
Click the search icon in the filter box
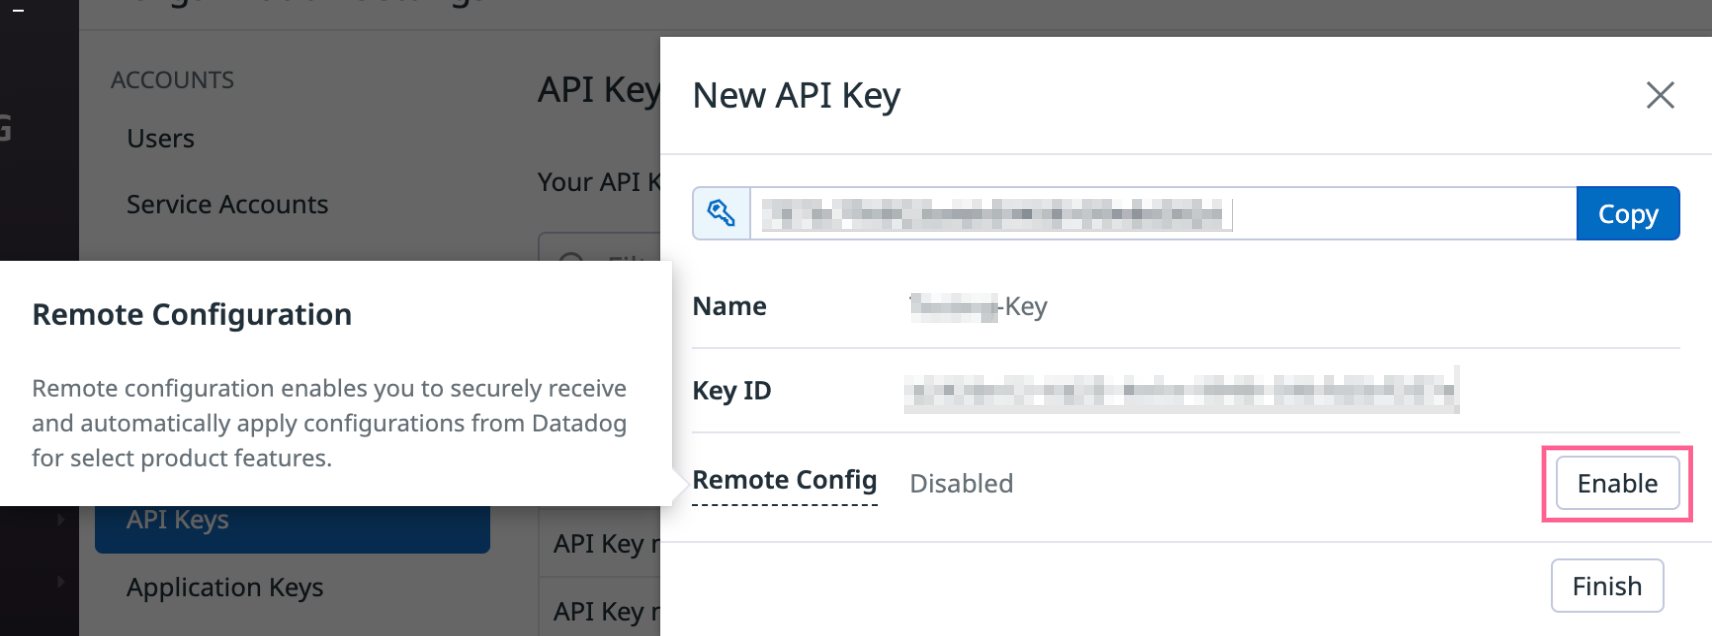coord(571,262)
